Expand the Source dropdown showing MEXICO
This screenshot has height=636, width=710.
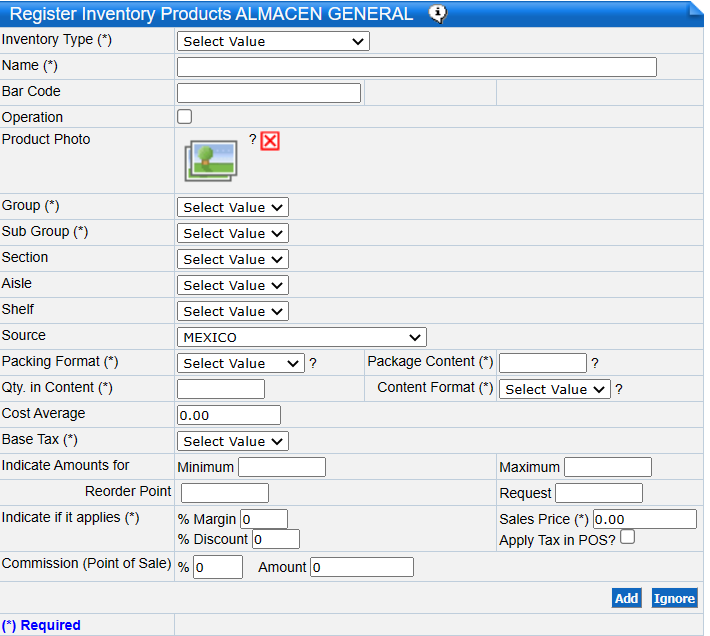(x=302, y=337)
